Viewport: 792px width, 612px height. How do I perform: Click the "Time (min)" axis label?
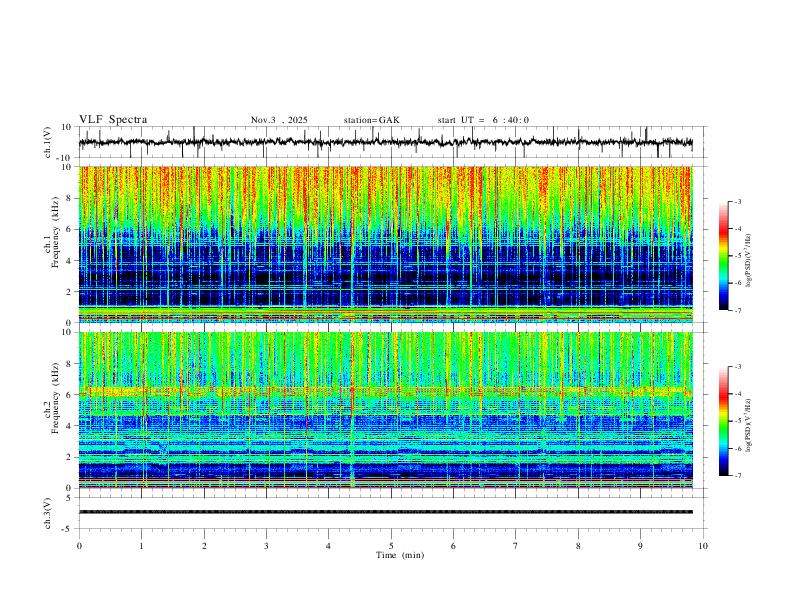click(x=400, y=555)
